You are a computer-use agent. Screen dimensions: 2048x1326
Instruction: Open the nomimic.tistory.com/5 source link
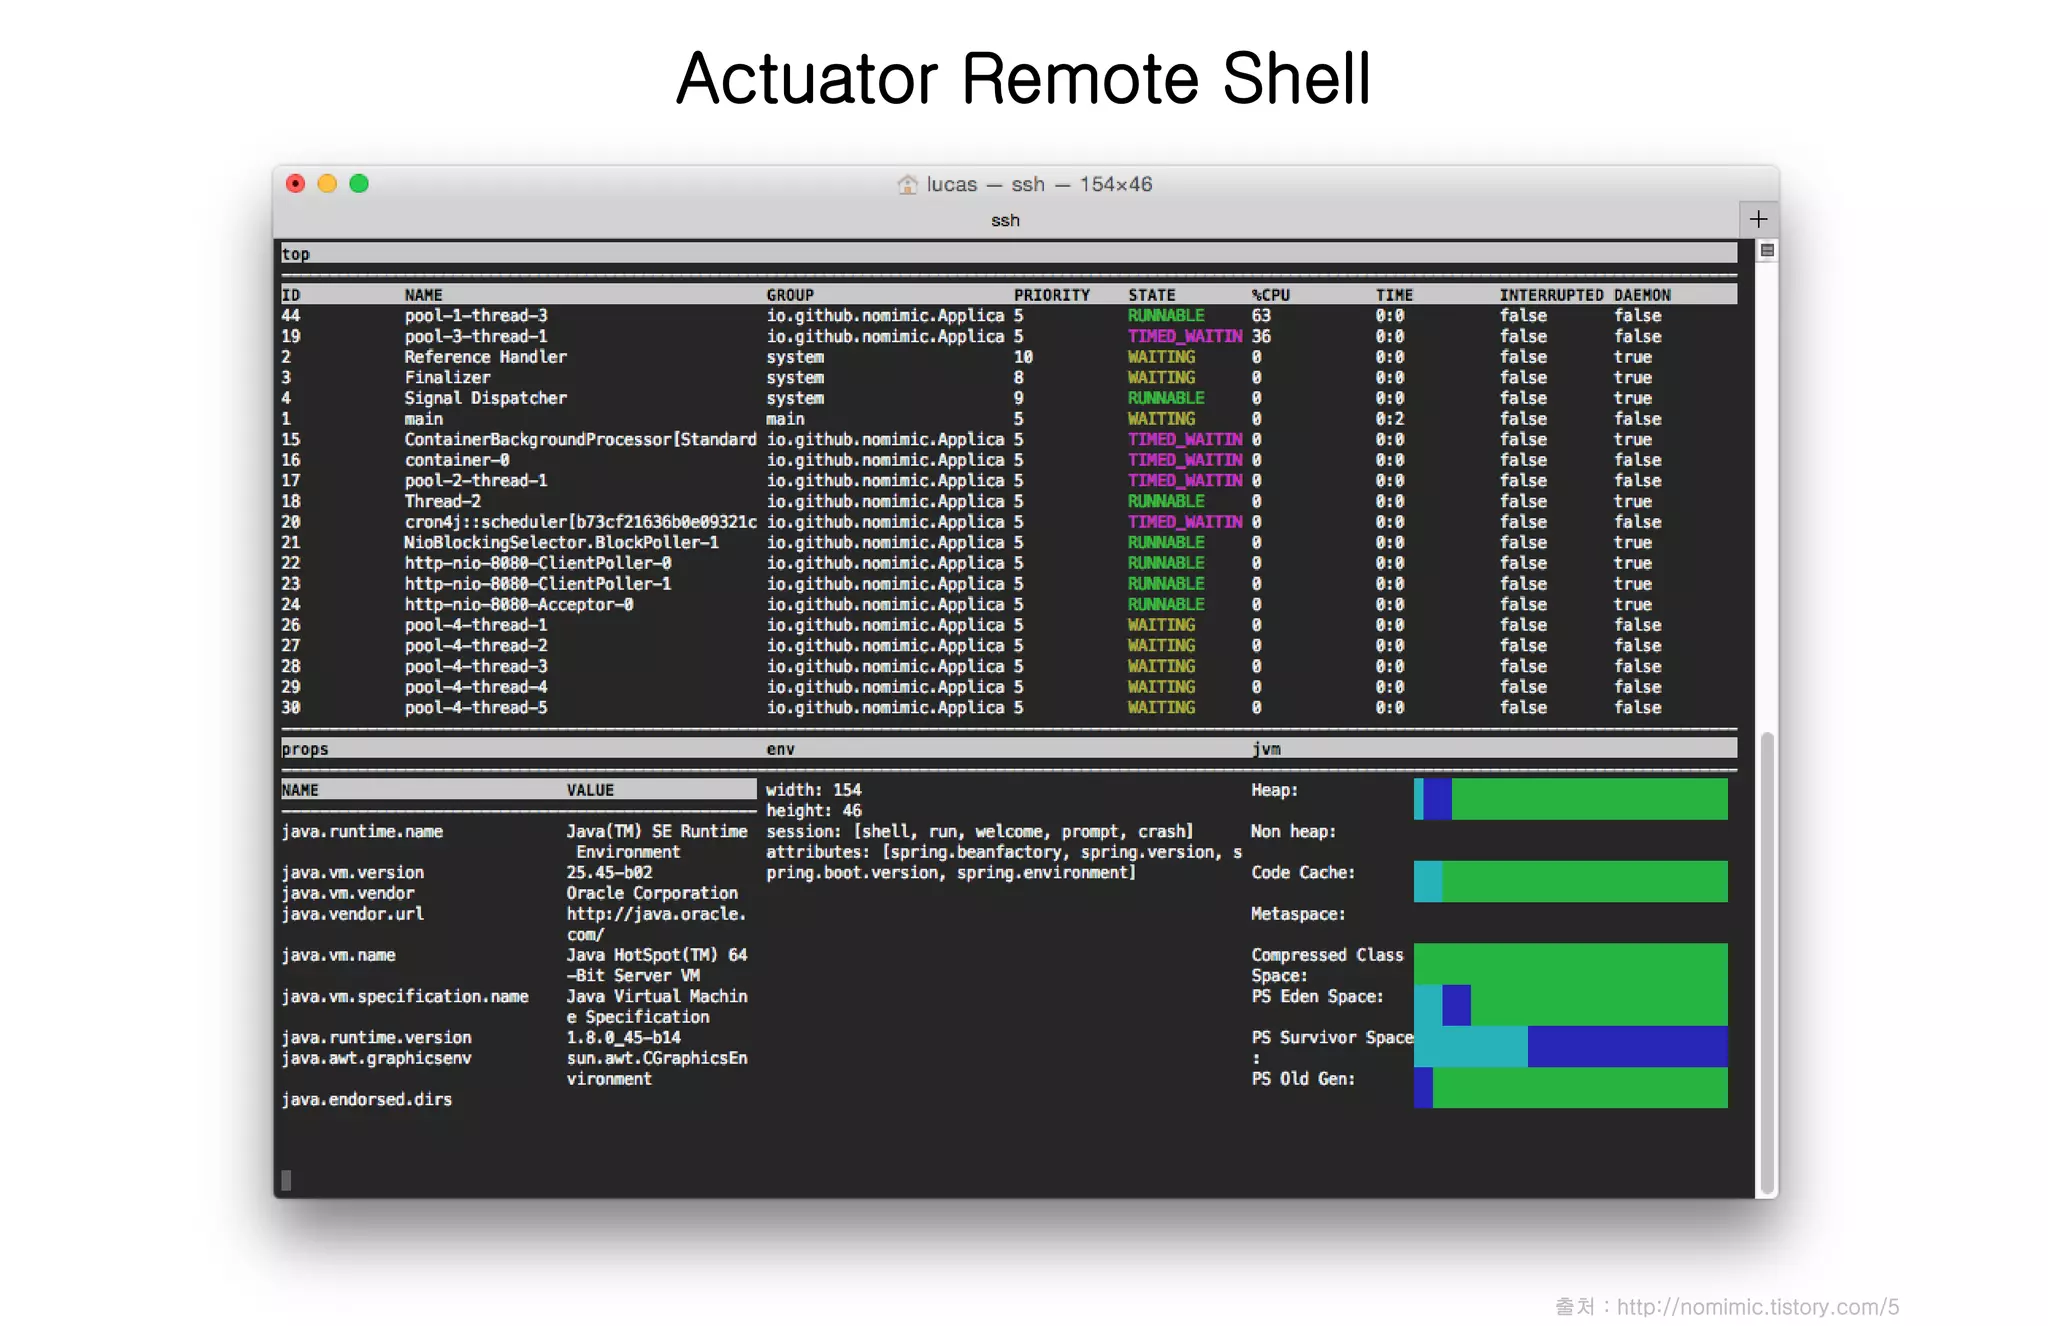[x=1757, y=1306]
